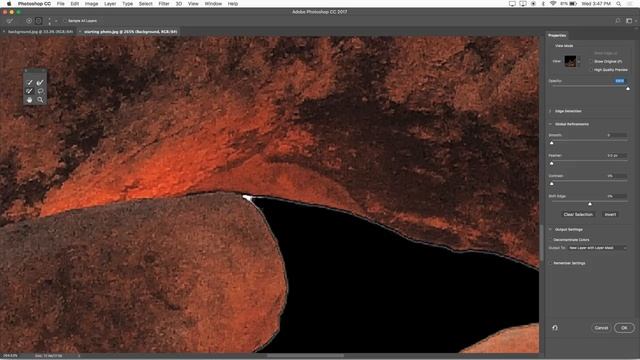Screen dimensions: 640x360
Task: Click the Smooth value field
Action: tap(617, 135)
